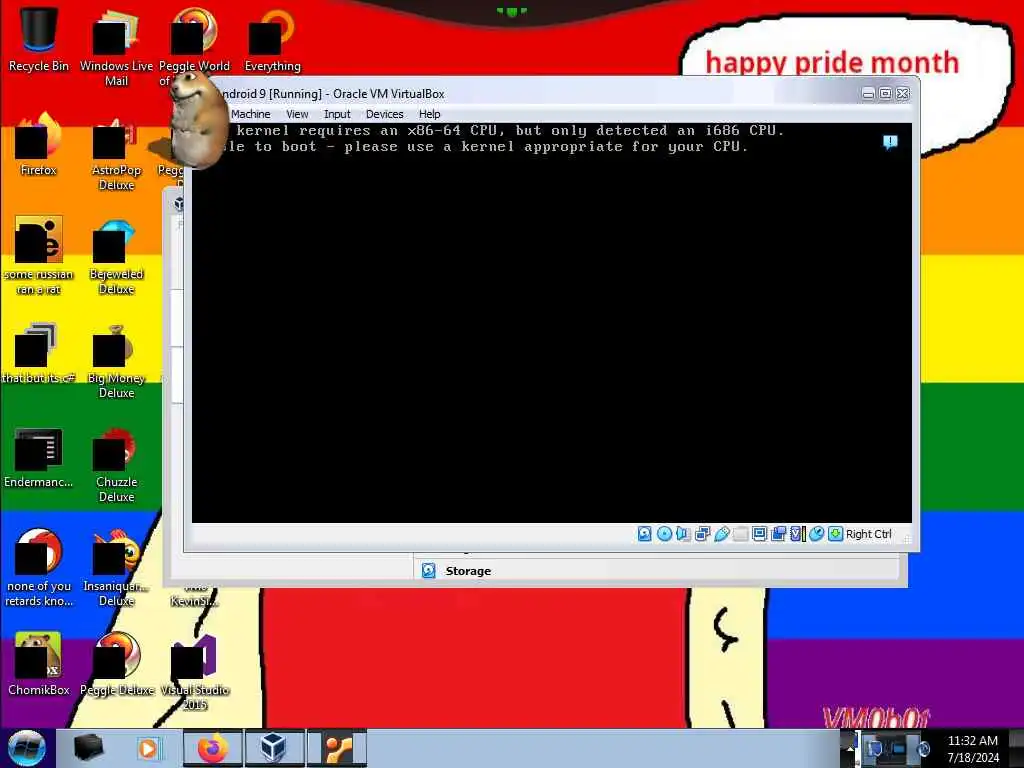This screenshot has width=1024, height=768.
Task: Click the media player taskbar button
Action: point(149,748)
